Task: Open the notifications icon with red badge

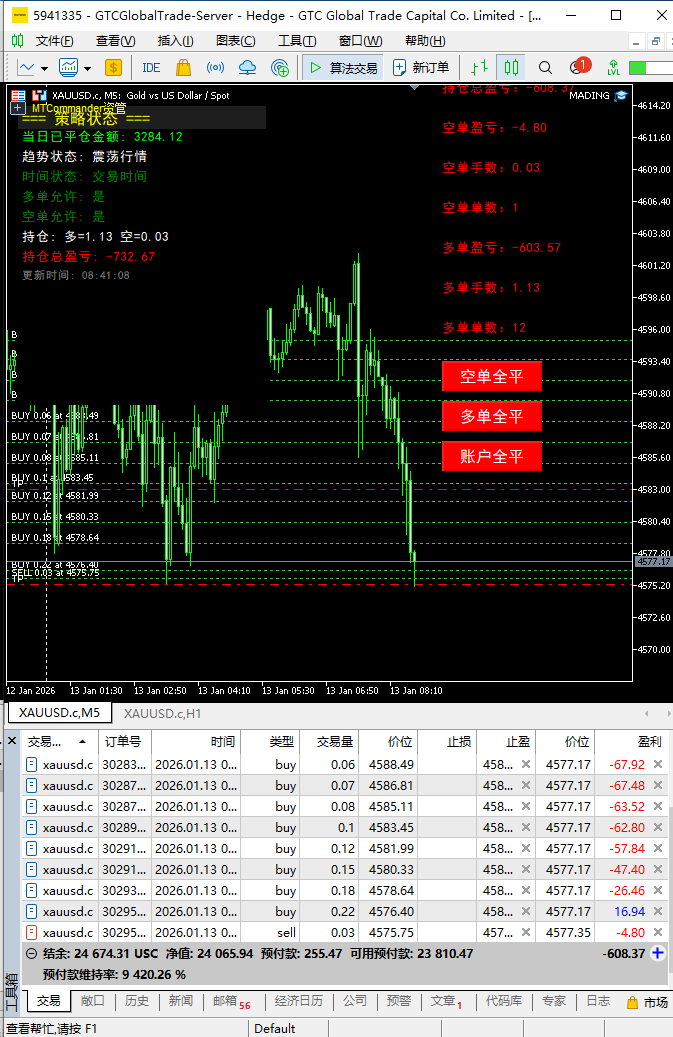Action: [x=578, y=66]
